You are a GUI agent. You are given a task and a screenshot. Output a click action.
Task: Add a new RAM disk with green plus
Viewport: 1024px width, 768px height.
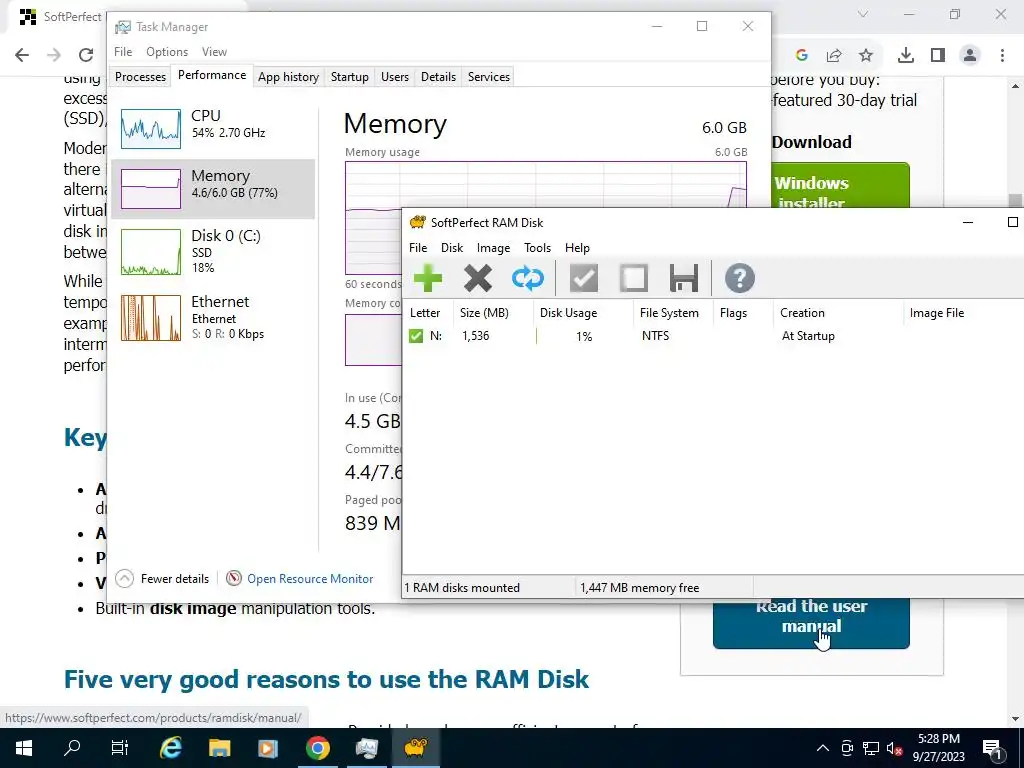pyautogui.click(x=428, y=278)
